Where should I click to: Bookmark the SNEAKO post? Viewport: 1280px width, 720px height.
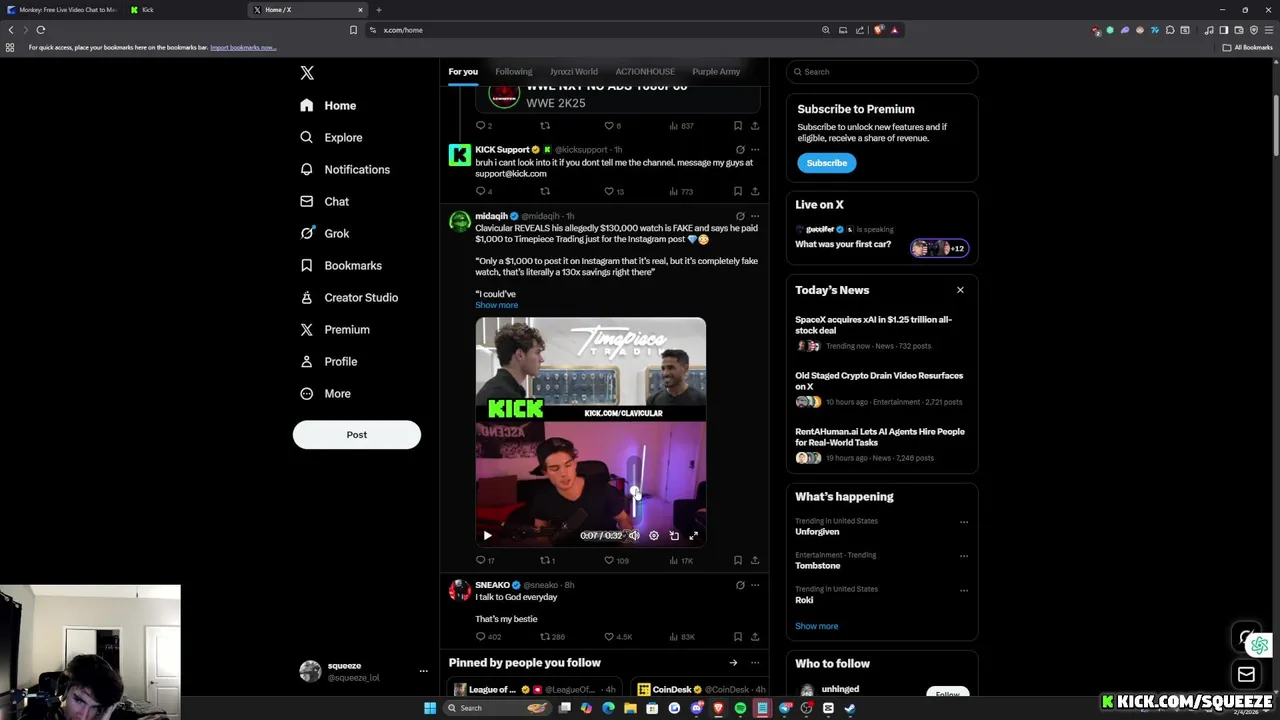tap(738, 637)
